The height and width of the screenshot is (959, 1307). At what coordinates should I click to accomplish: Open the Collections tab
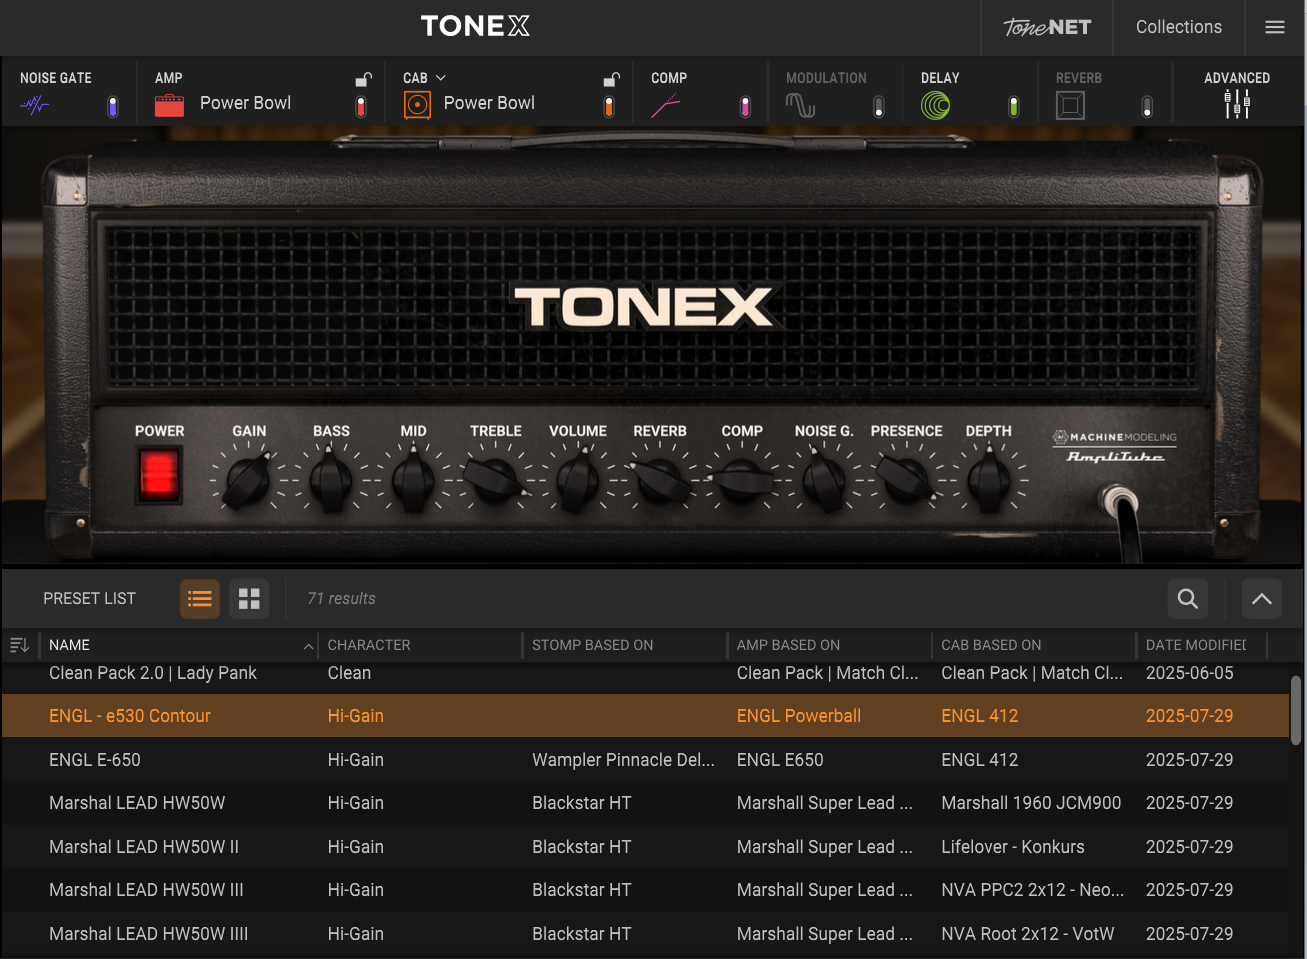coord(1178,27)
